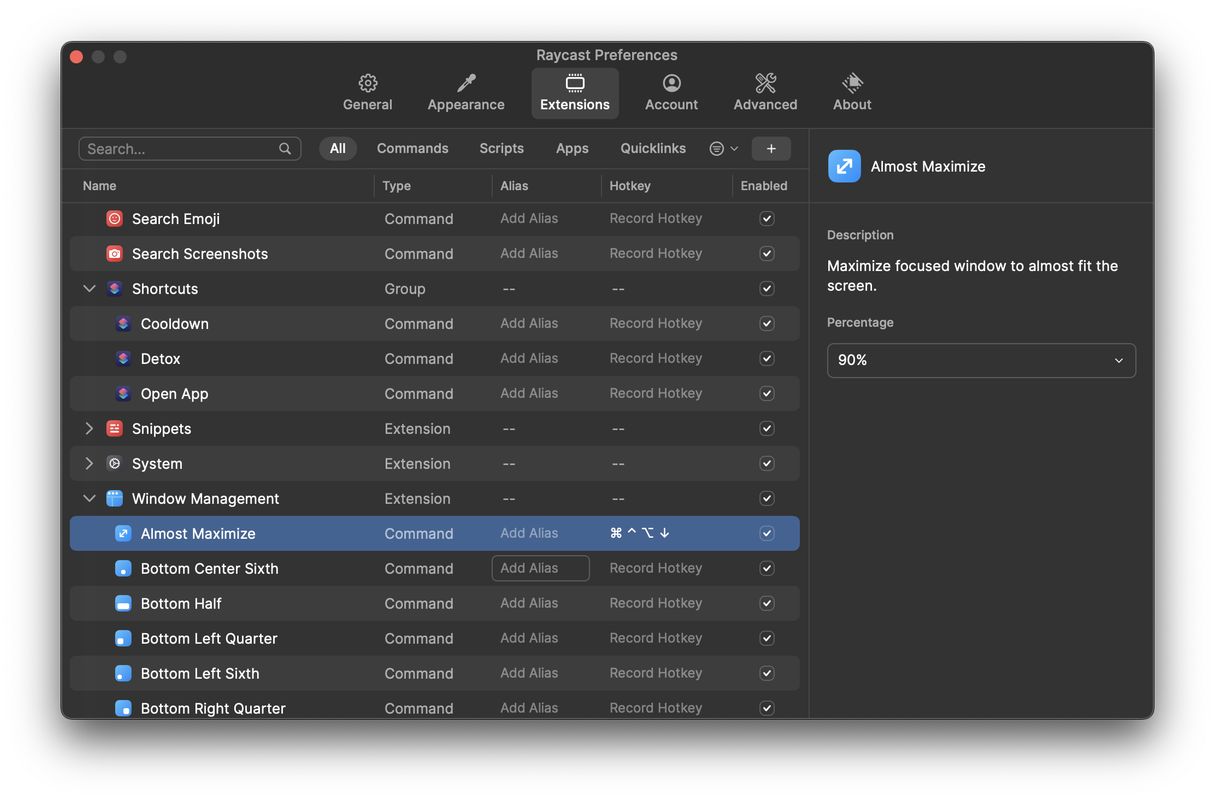
Task: Click the Enabled column header
Action: coord(764,186)
